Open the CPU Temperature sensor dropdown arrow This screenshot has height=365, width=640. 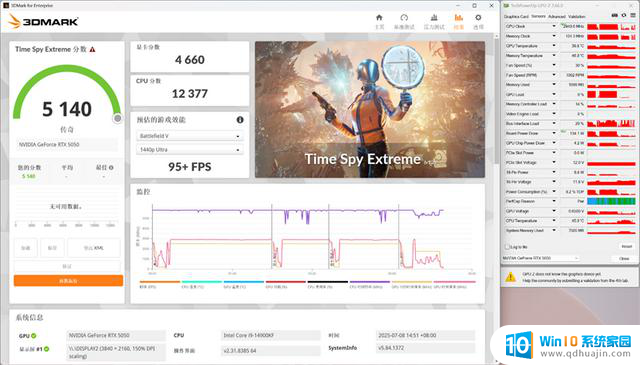pyautogui.click(x=554, y=220)
